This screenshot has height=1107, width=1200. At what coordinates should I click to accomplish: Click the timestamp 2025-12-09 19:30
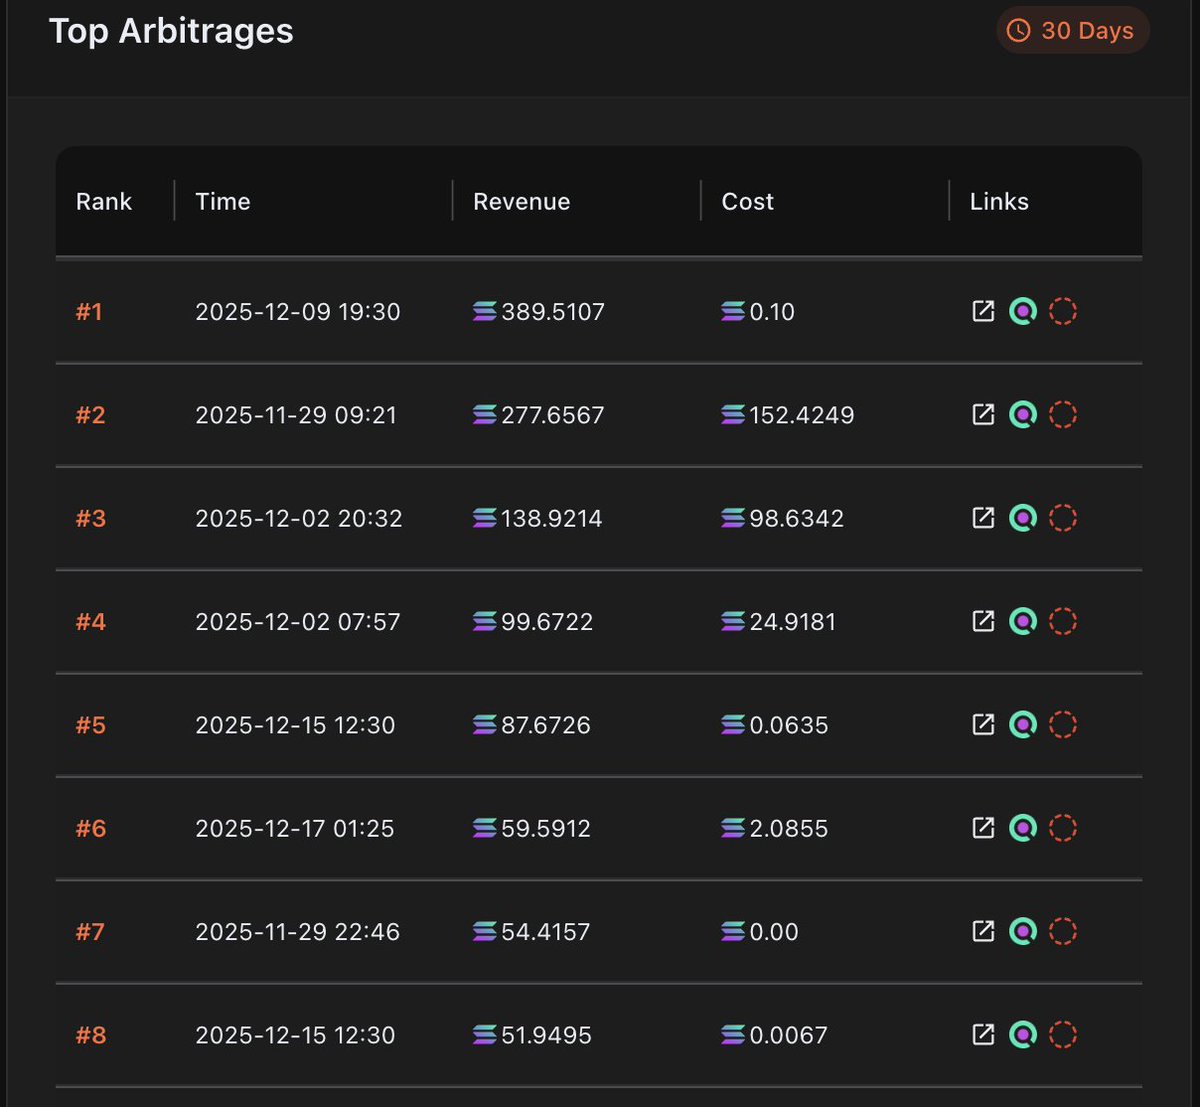tap(297, 311)
